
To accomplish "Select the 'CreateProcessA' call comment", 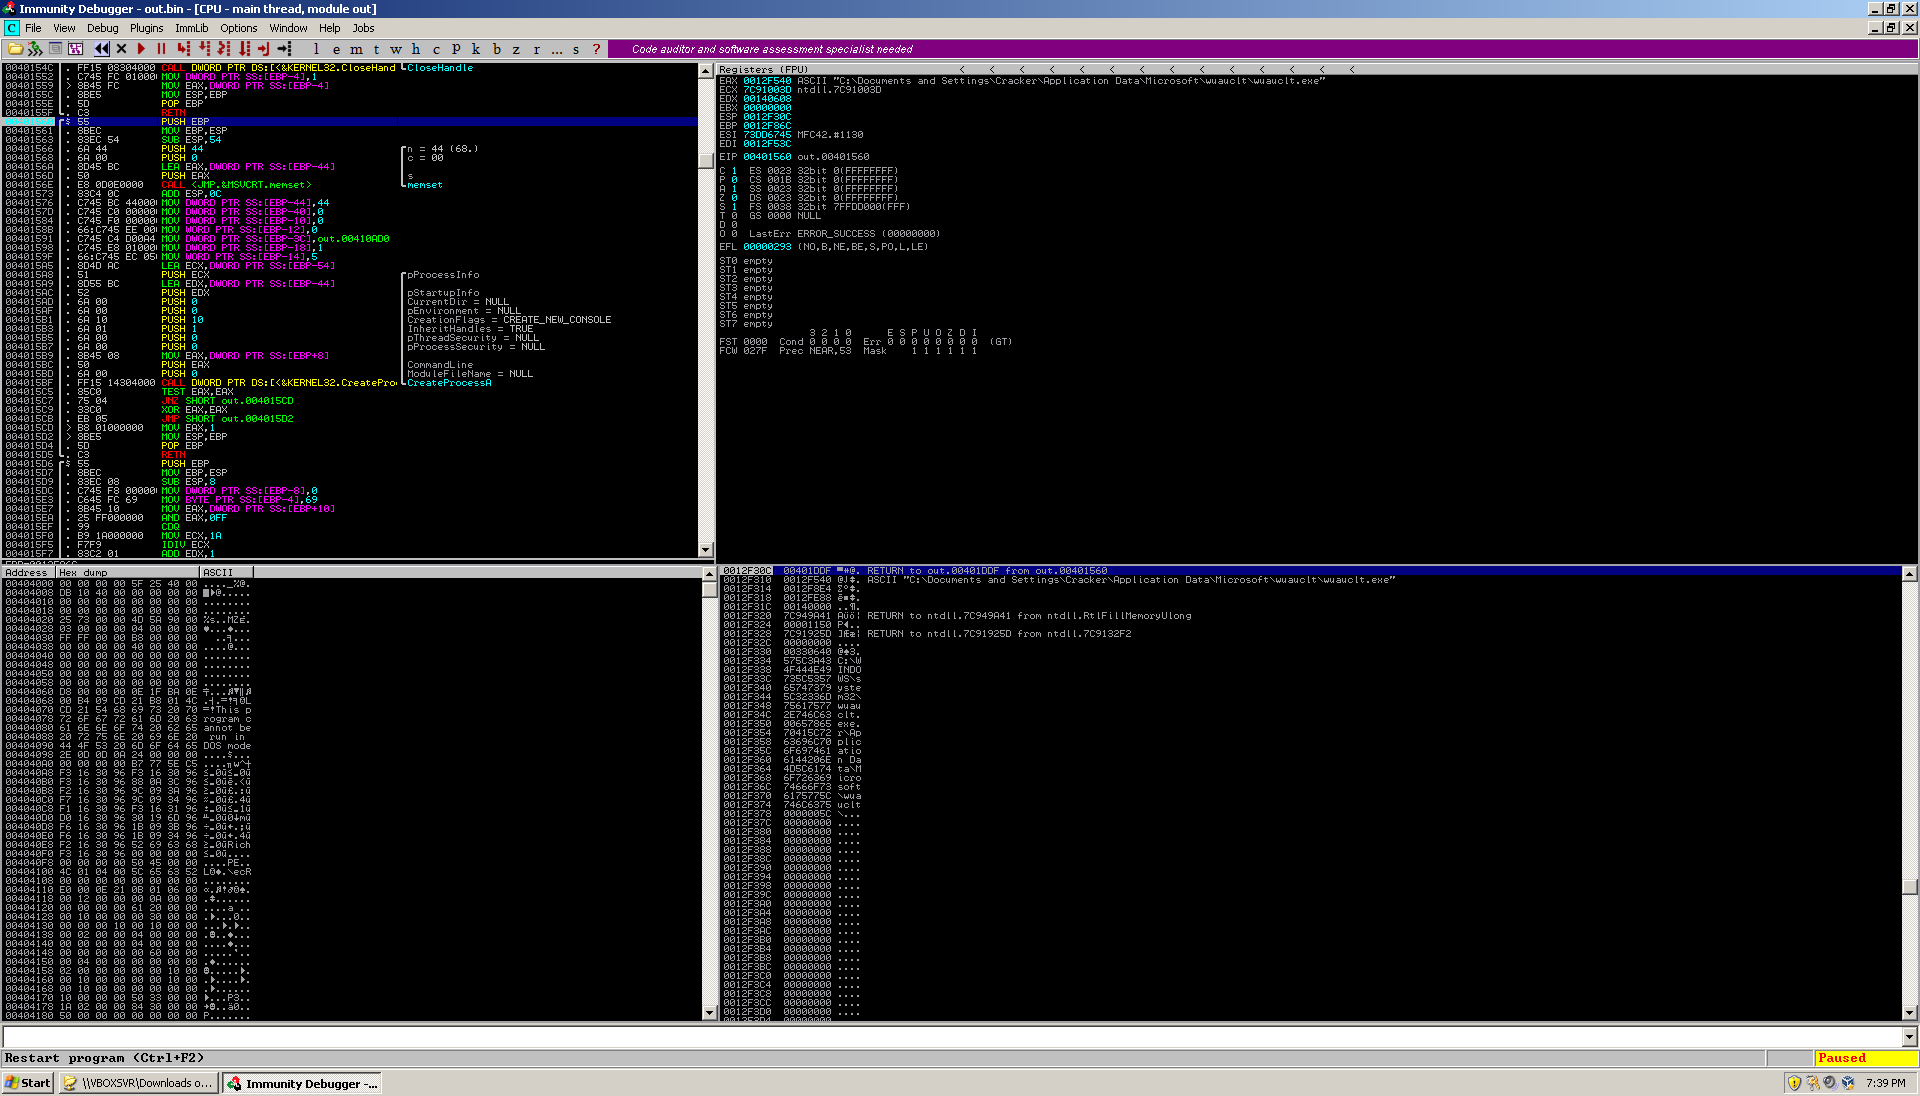I will coord(449,383).
